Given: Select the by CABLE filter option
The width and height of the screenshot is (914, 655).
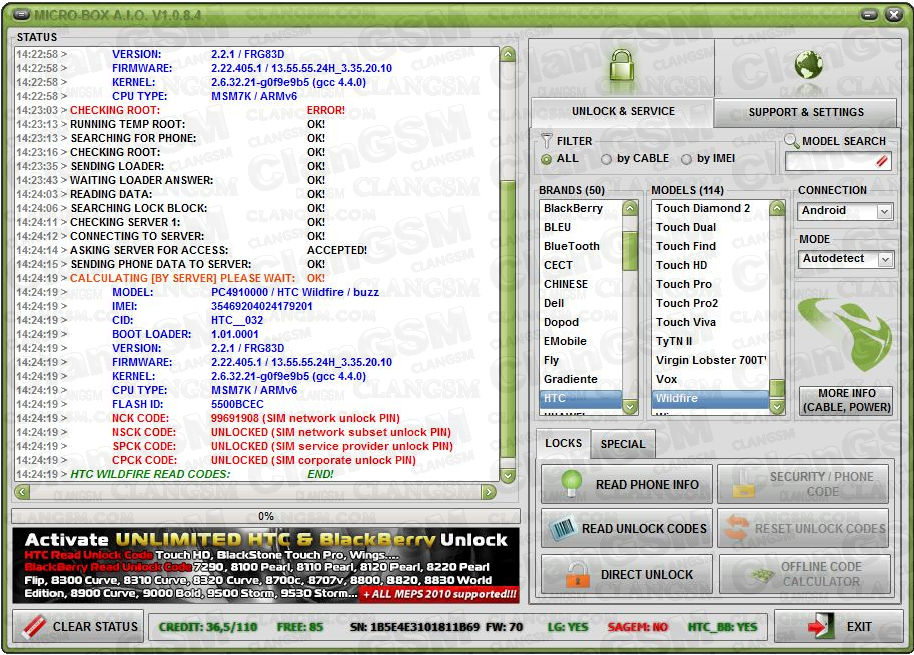Looking at the screenshot, I should point(606,159).
